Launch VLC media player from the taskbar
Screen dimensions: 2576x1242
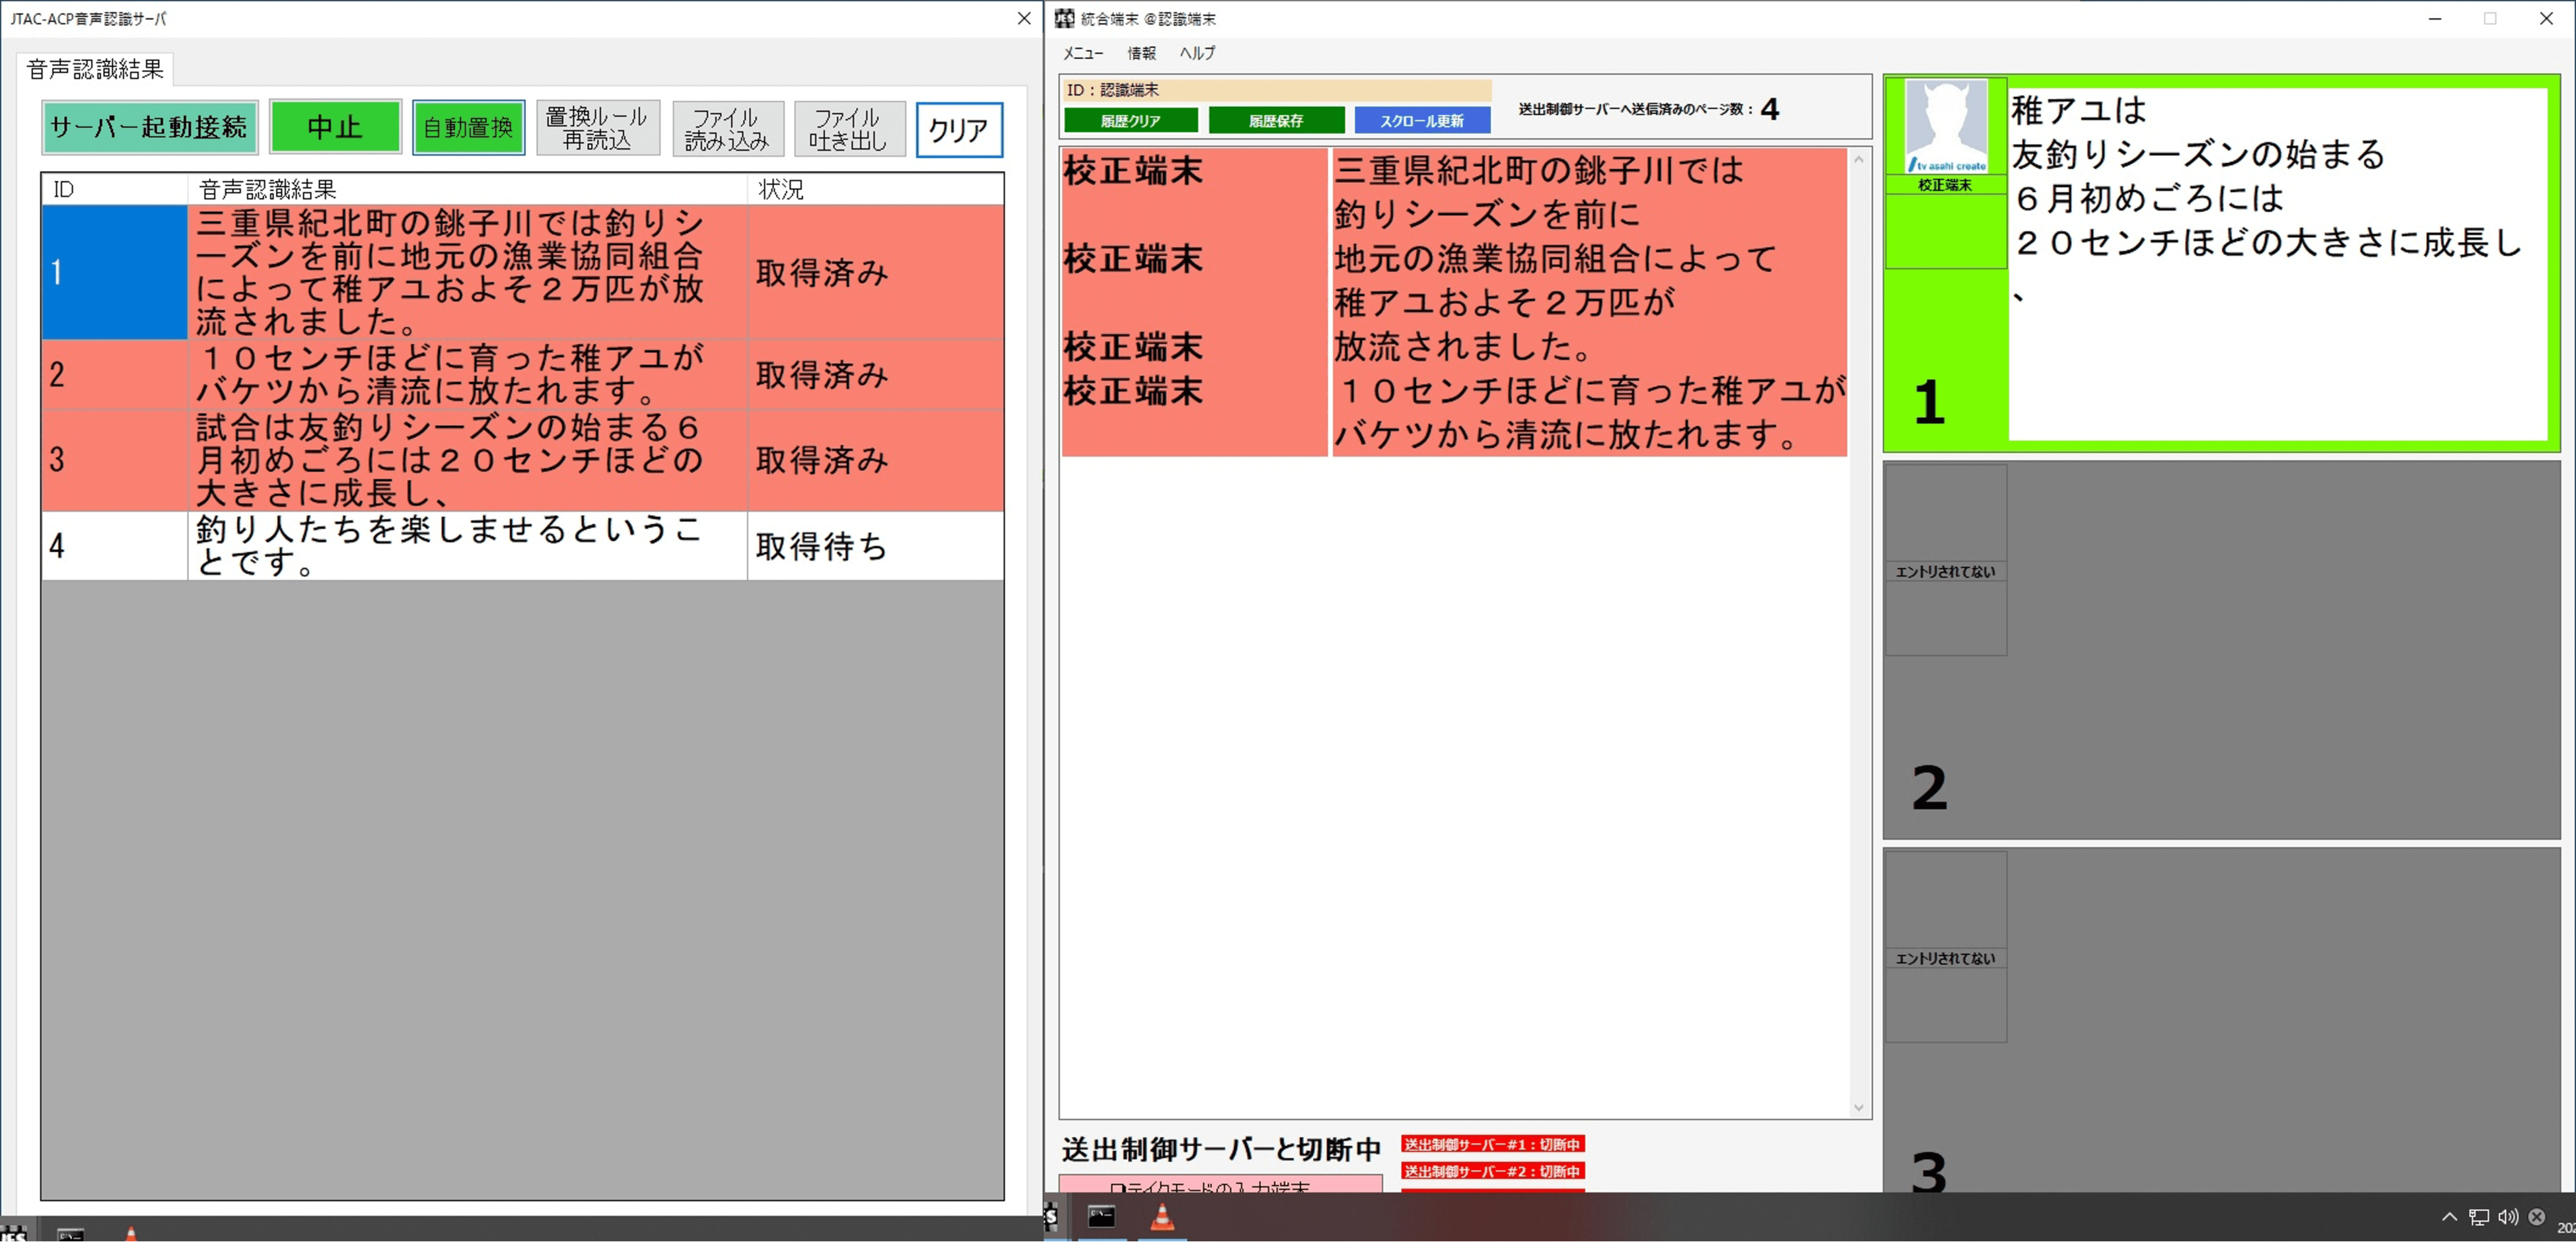(1163, 1218)
